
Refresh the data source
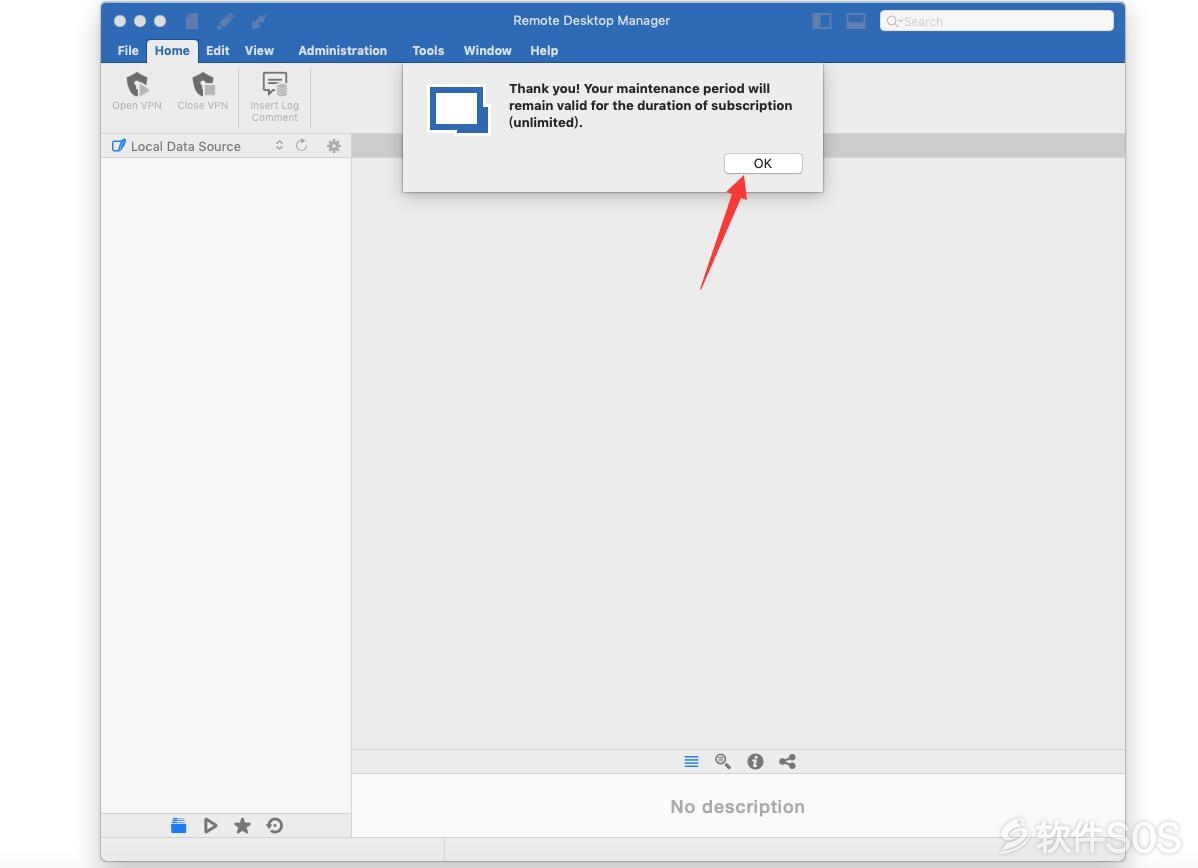[302, 145]
